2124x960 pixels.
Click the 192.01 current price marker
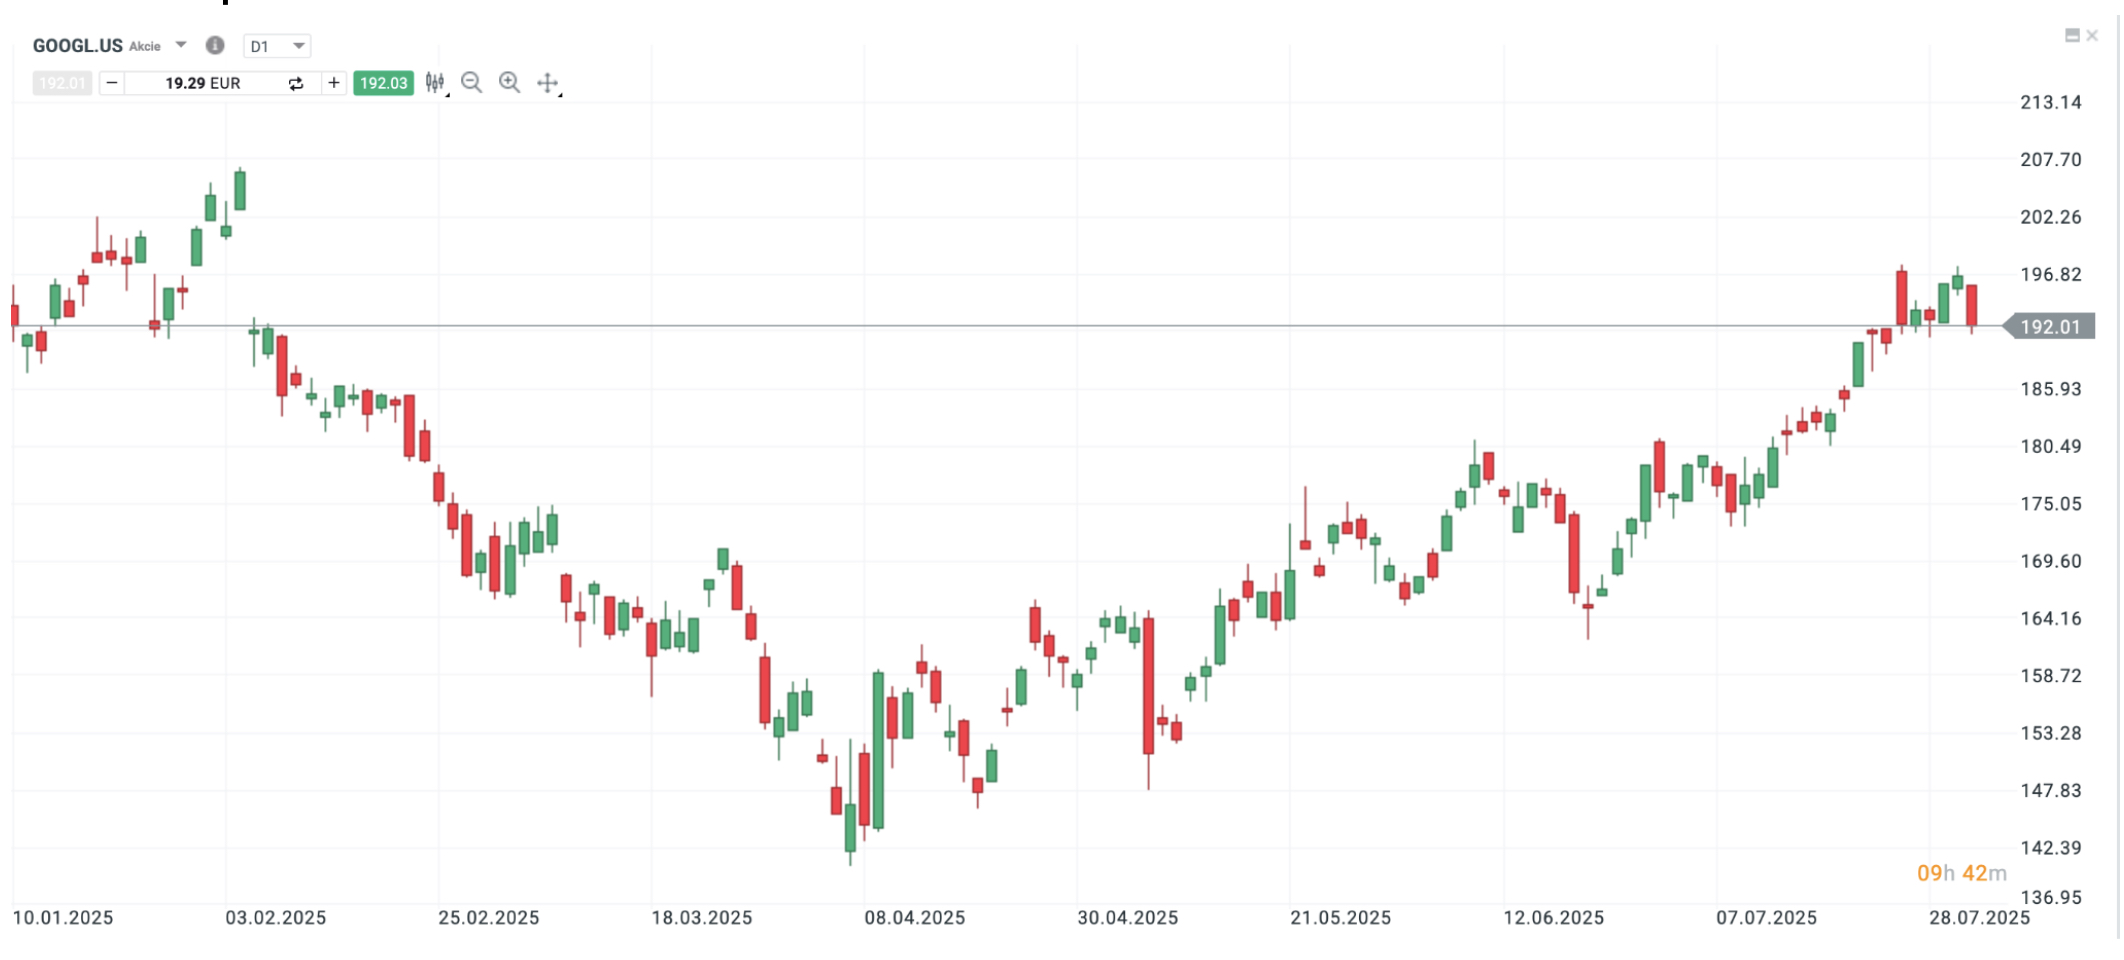[2050, 327]
